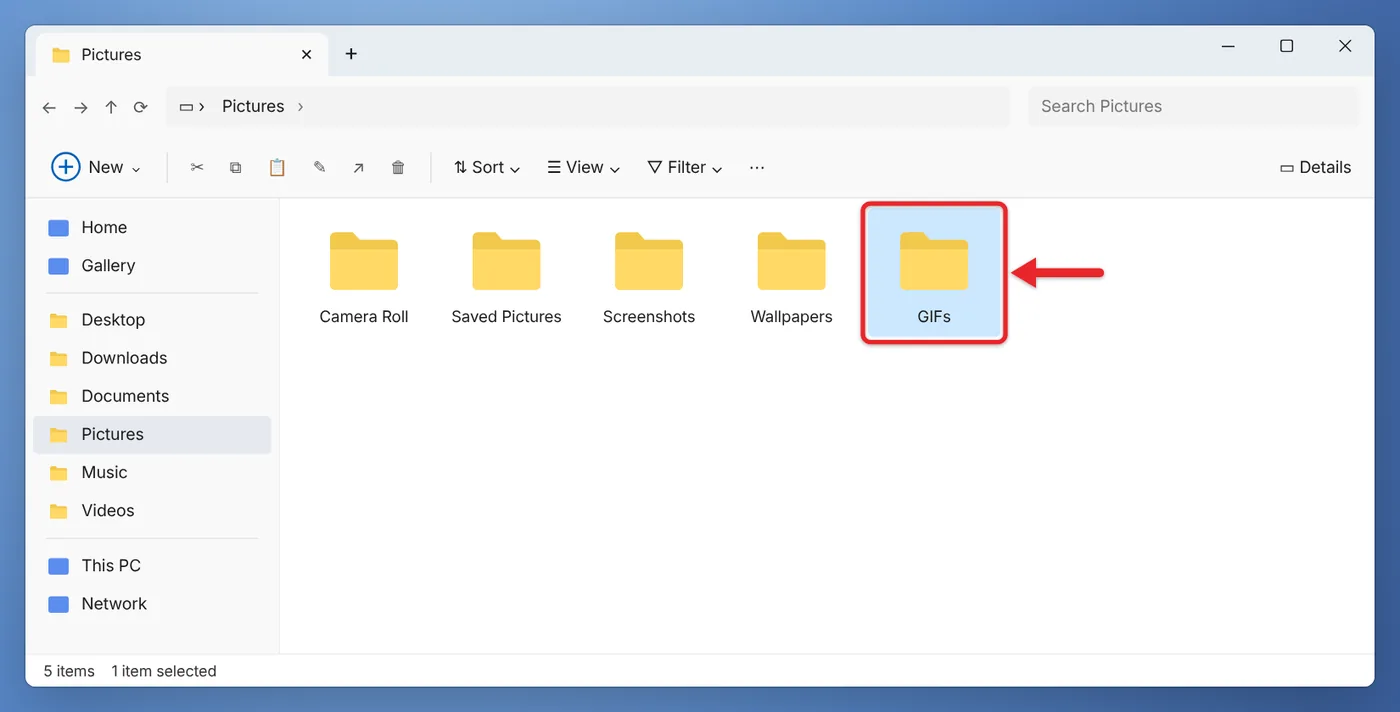This screenshot has height=712, width=1400.
Task: Minimize the File Explorer window
Action: coord(1228,46)
